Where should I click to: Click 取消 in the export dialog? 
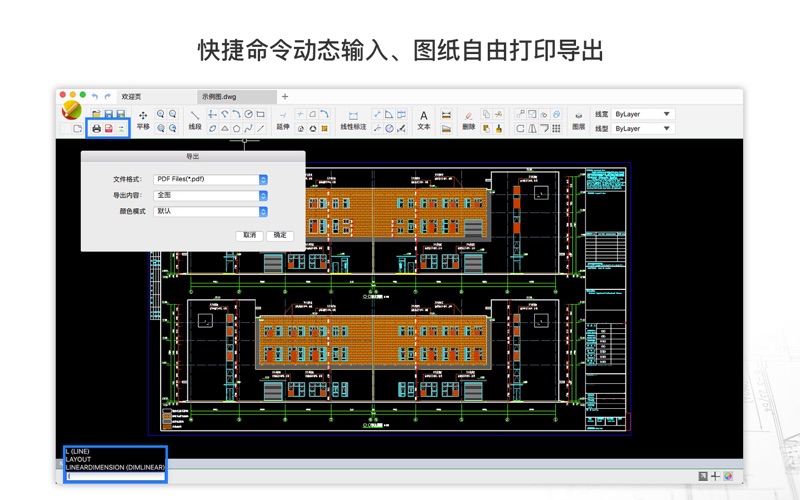coord(249,235)
